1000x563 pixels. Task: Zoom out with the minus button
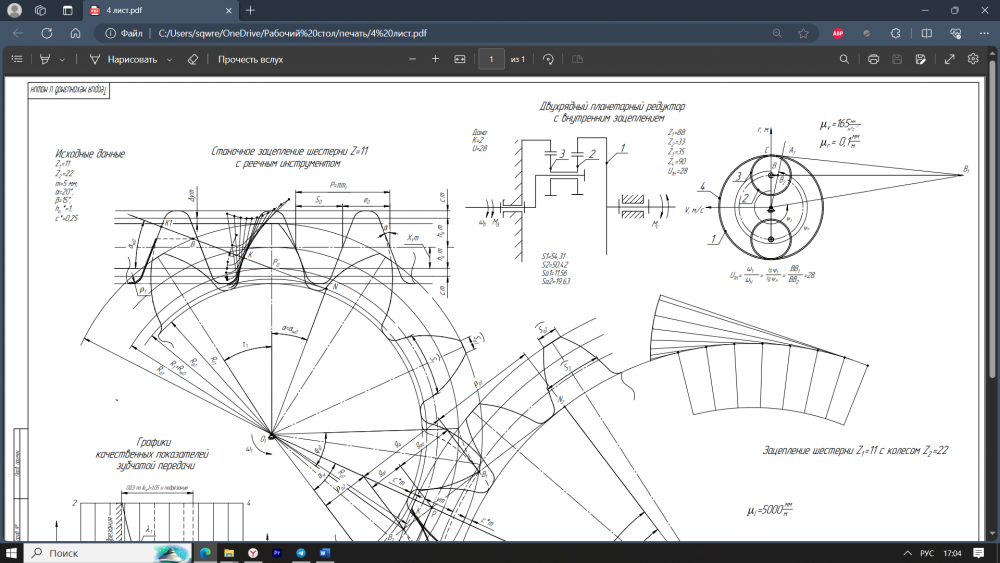coord(413,59)
